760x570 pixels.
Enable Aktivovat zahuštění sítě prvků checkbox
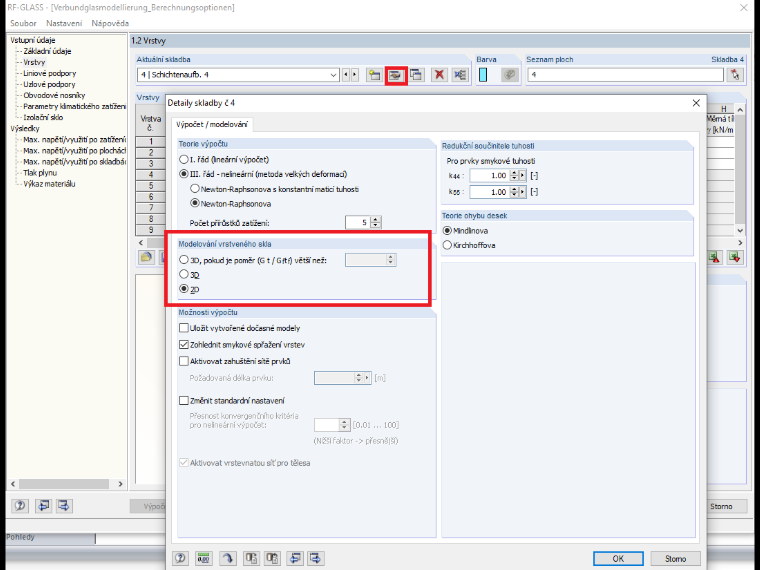(184, 361)
